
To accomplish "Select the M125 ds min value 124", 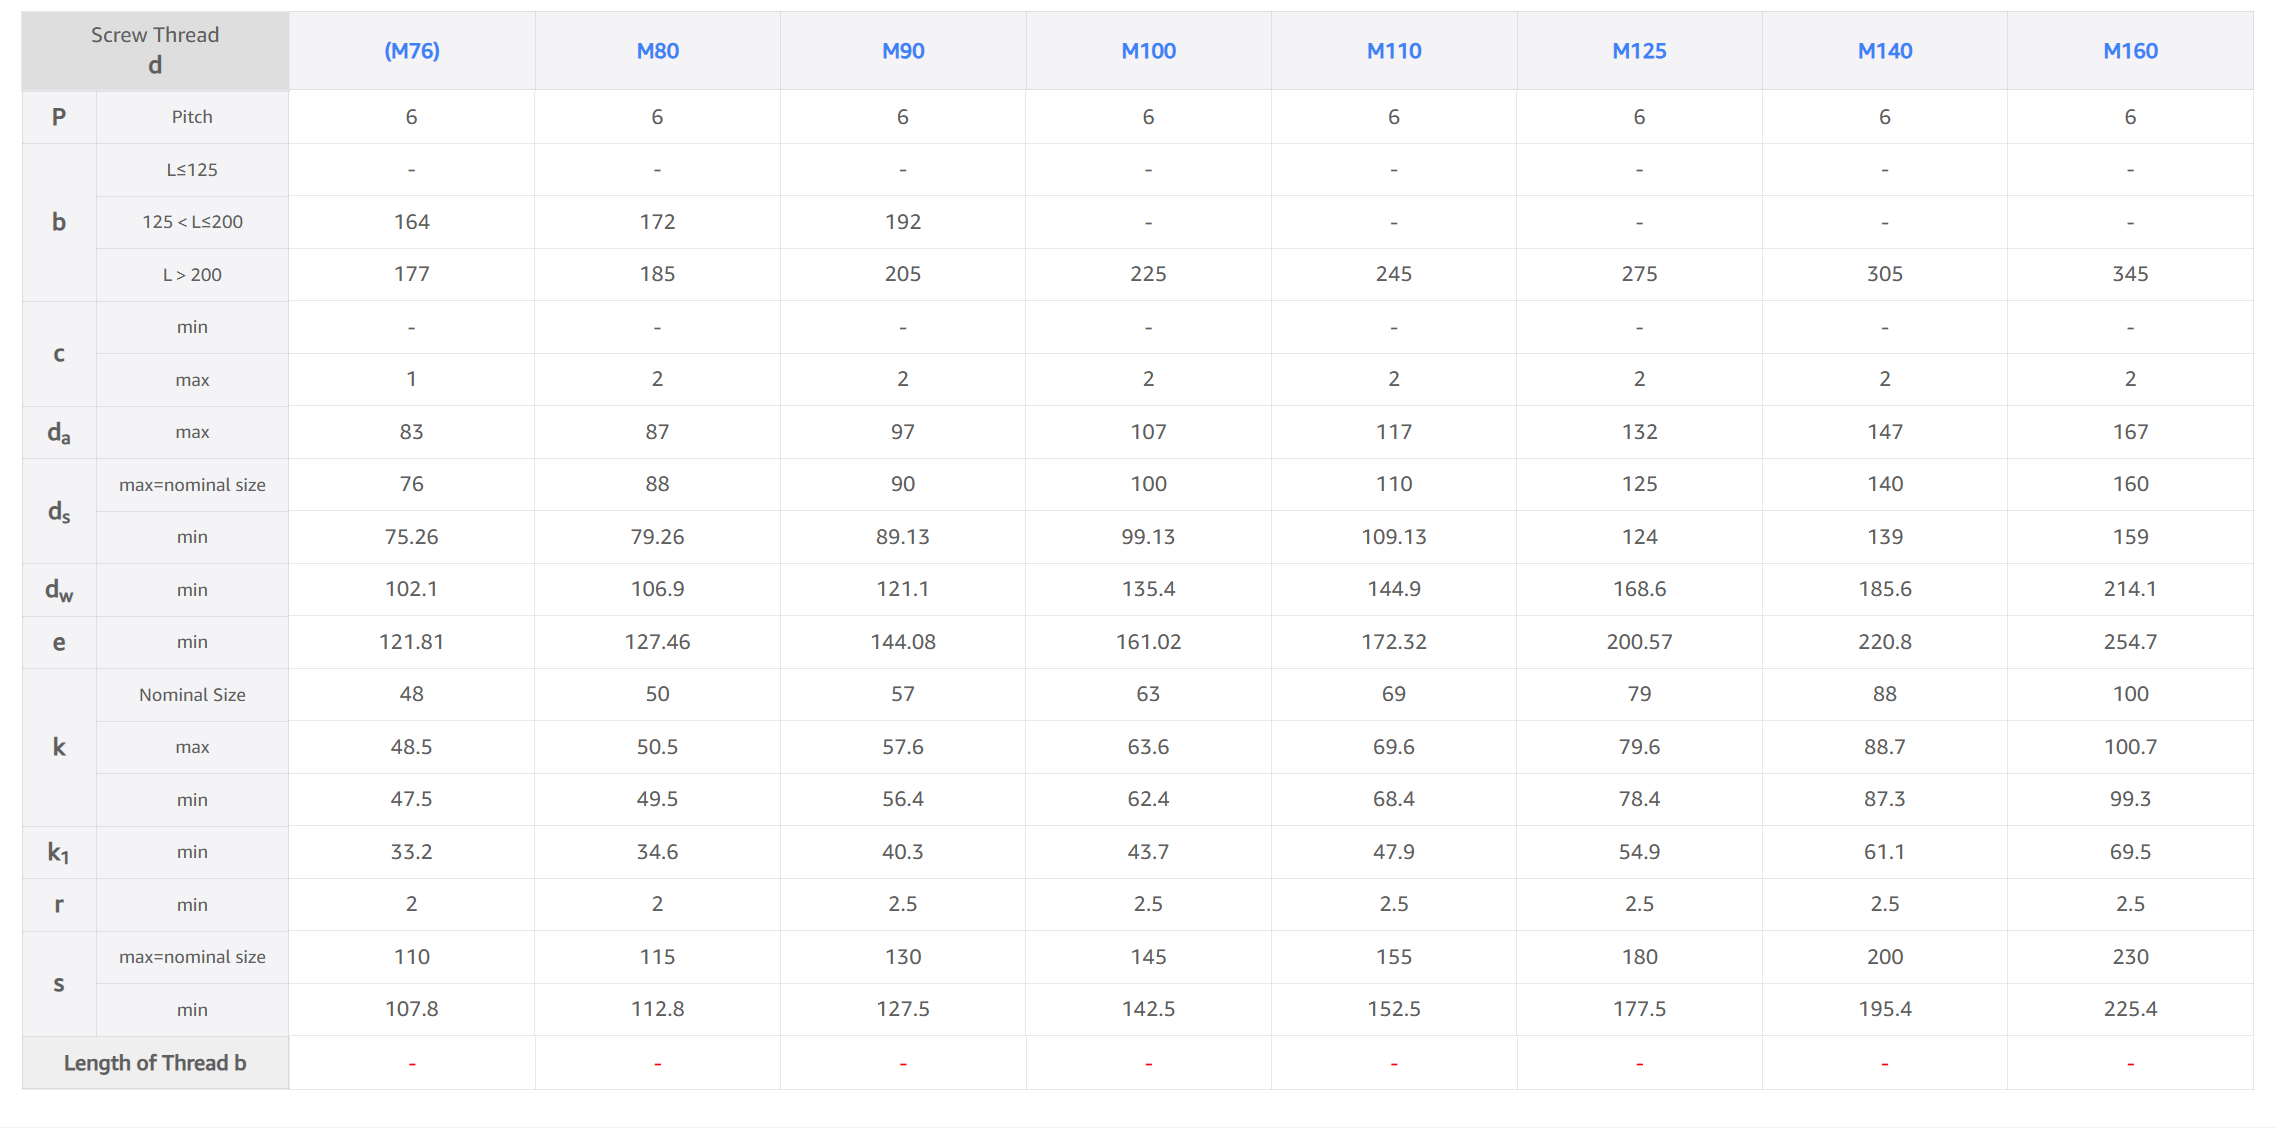I will tap(1639, 537).
